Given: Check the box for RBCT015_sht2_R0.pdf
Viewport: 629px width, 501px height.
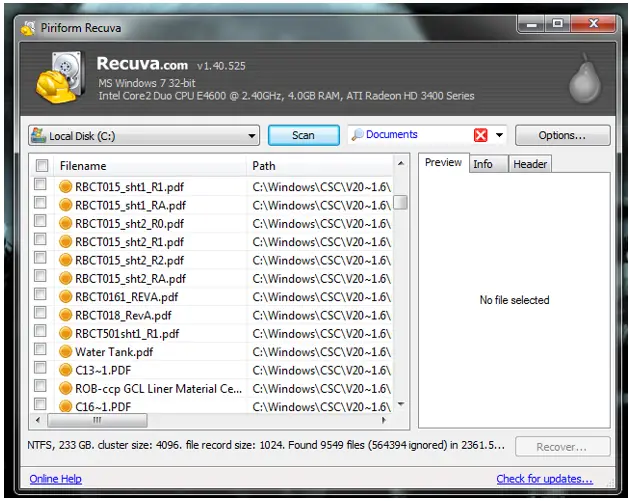Looking at the screenshot, I should point(40,221).
